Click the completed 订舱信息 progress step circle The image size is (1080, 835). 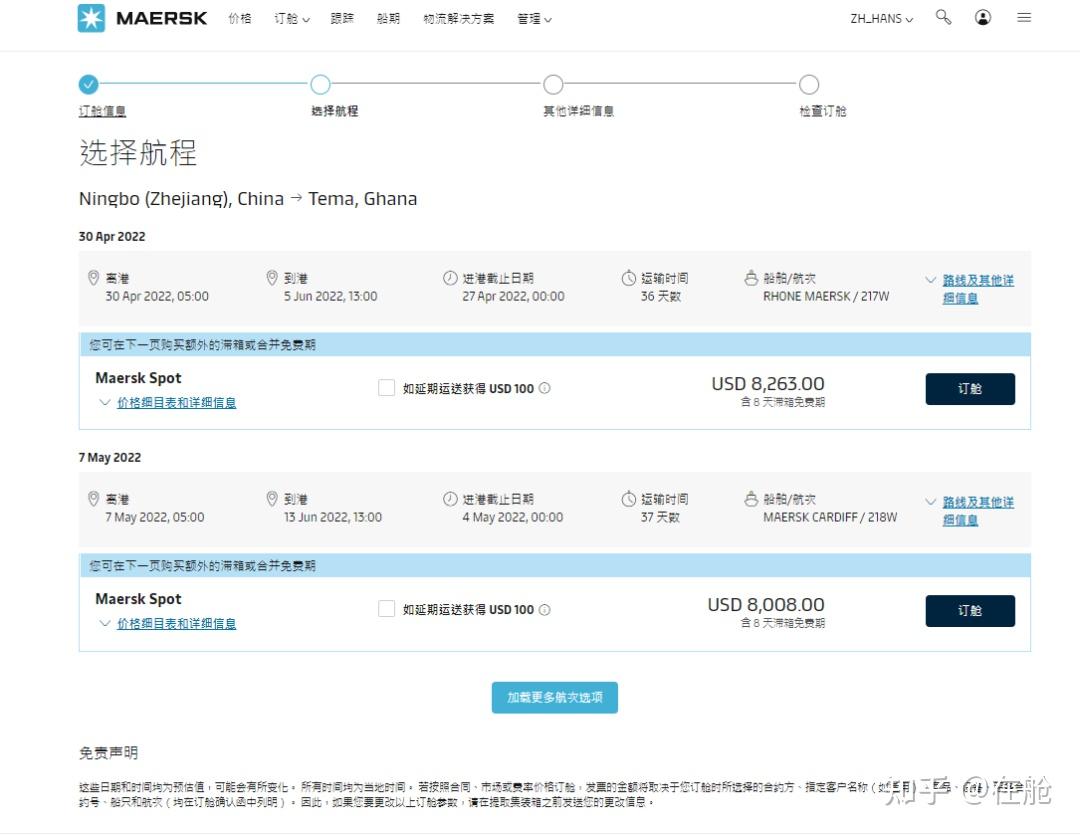point(88,85)
